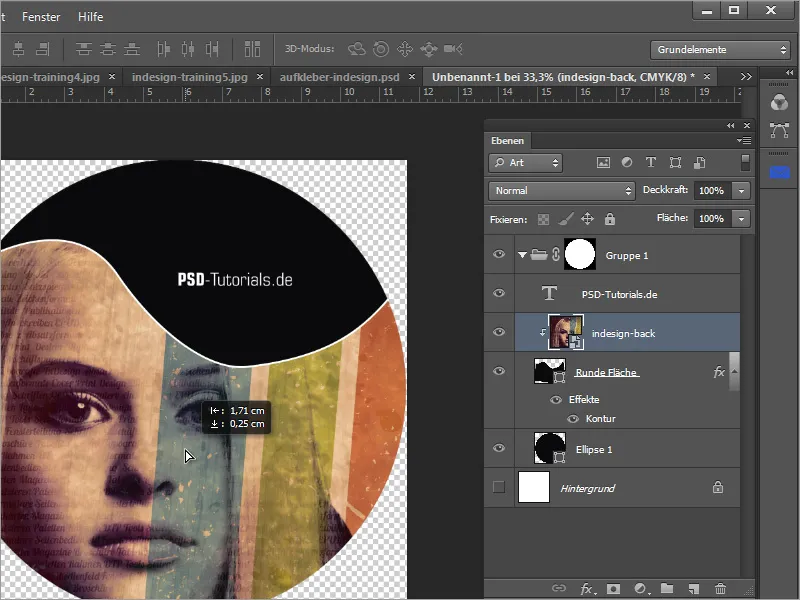Toggle lock position icon
Screen dimensions: 800x600
tap(587, 219)
